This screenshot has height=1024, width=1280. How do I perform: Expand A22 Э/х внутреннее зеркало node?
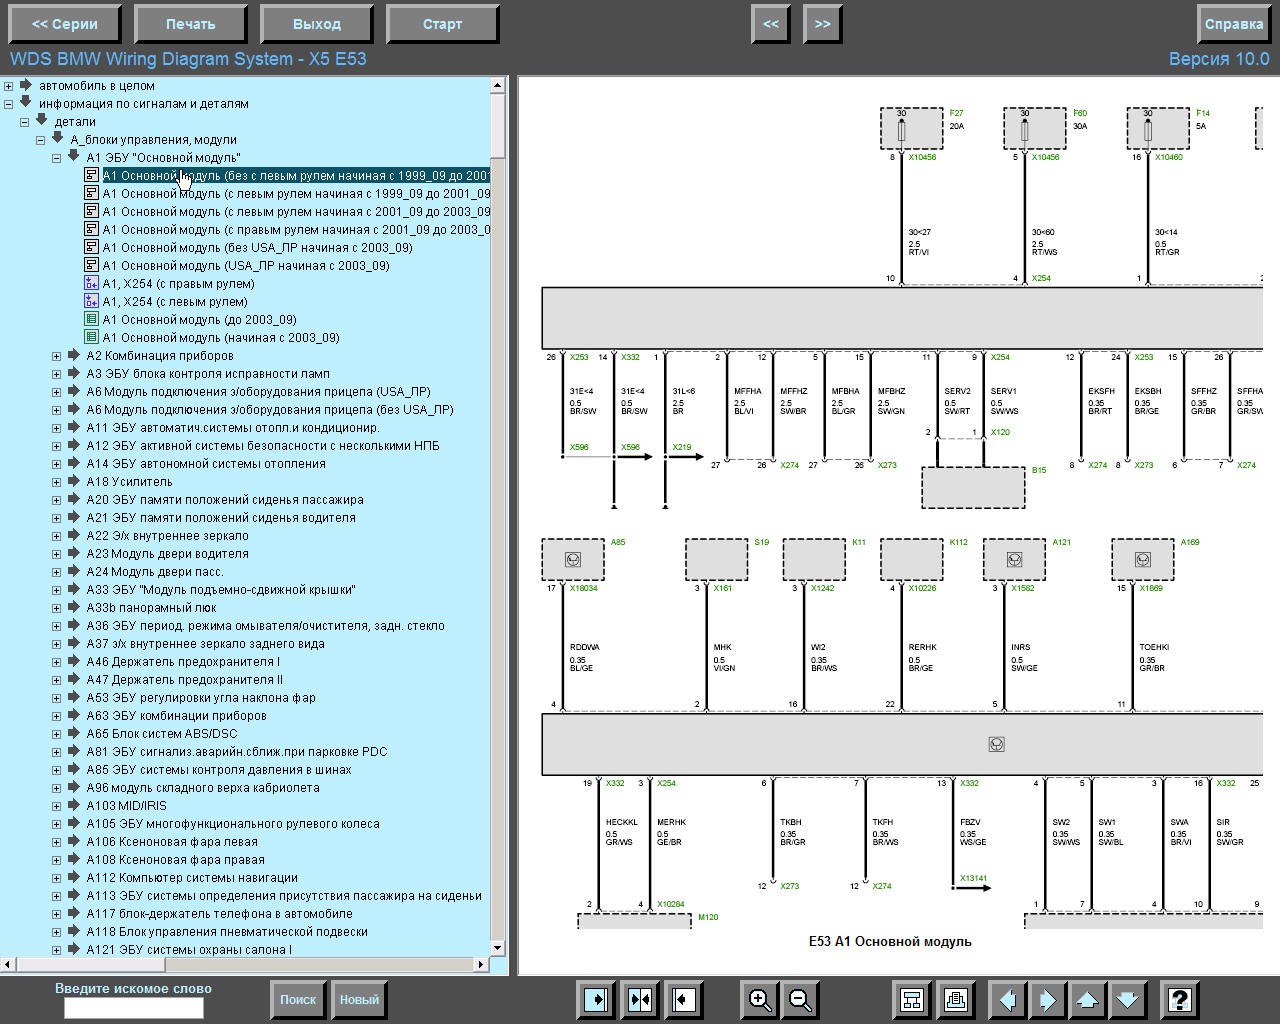57,536
